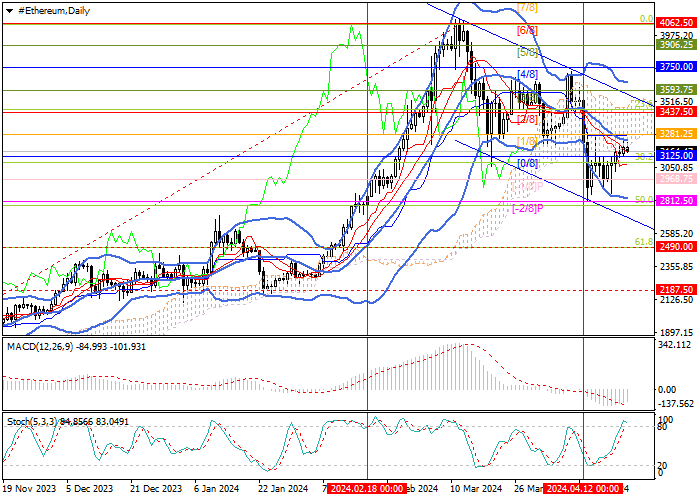The height and width of the screenshot is (500, 700).
Task: Select the 4062.50 red price label
Action: [x=676, y=22]
